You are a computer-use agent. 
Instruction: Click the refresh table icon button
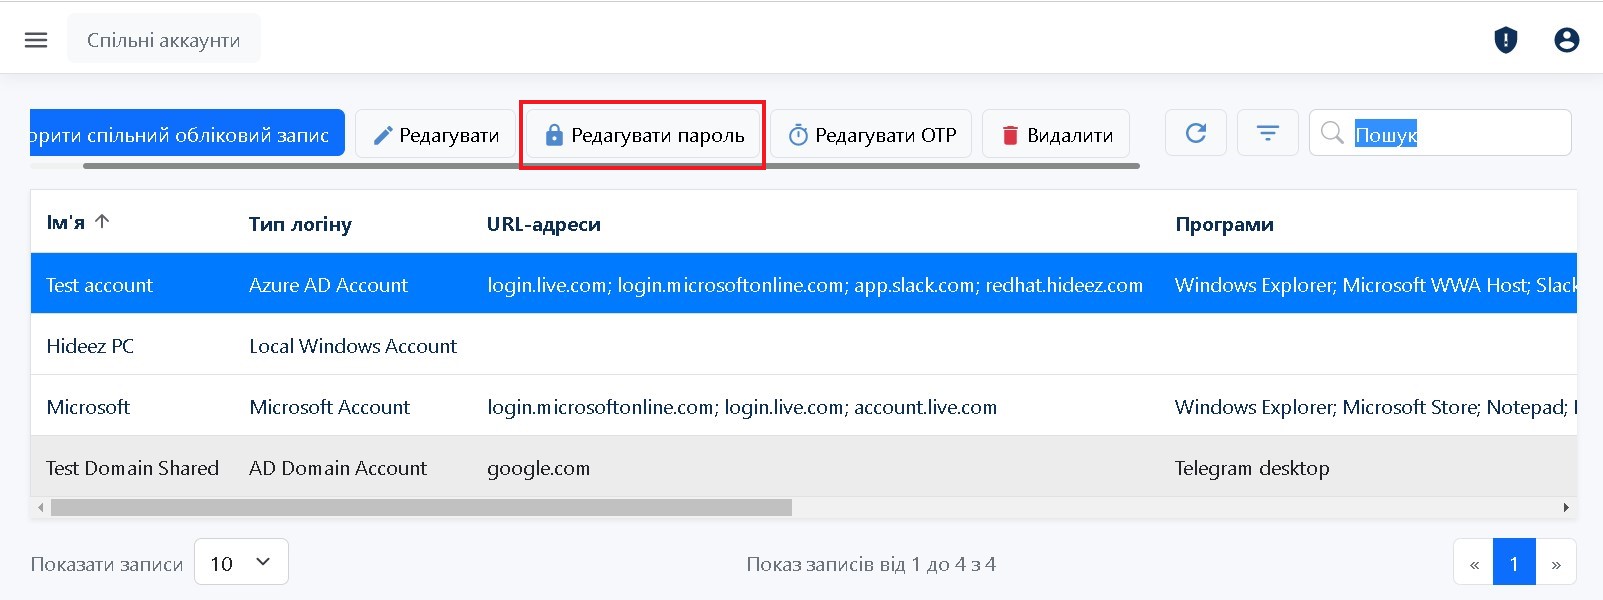[1195, 133]
